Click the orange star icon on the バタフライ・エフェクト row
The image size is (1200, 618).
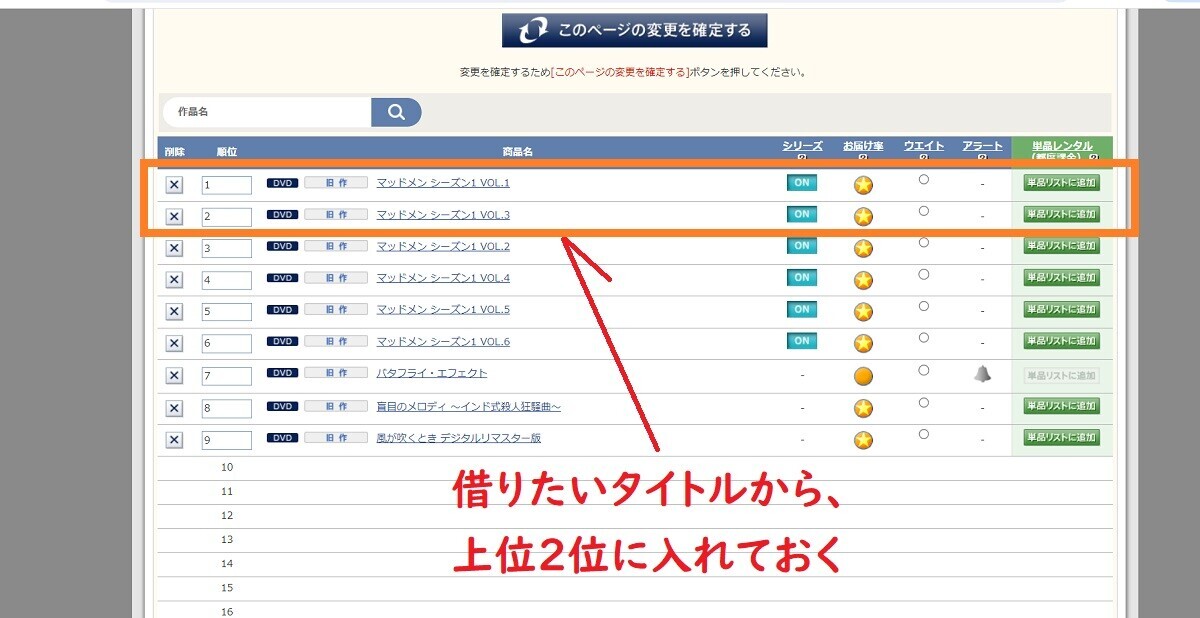(x=862, y=375)
